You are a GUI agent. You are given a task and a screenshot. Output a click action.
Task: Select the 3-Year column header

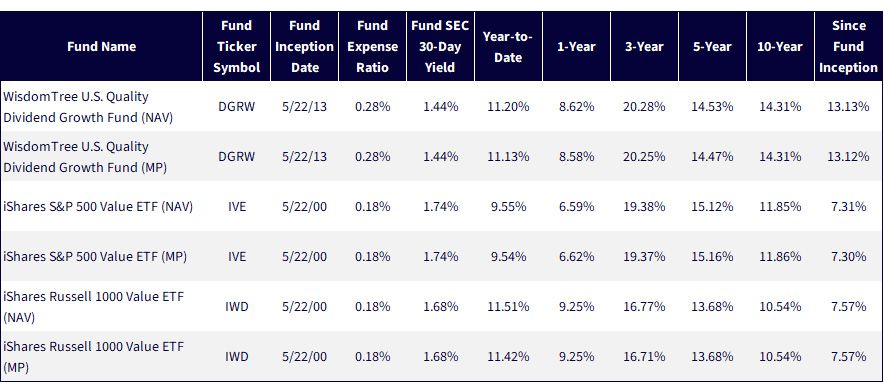[x=644, y=47]
